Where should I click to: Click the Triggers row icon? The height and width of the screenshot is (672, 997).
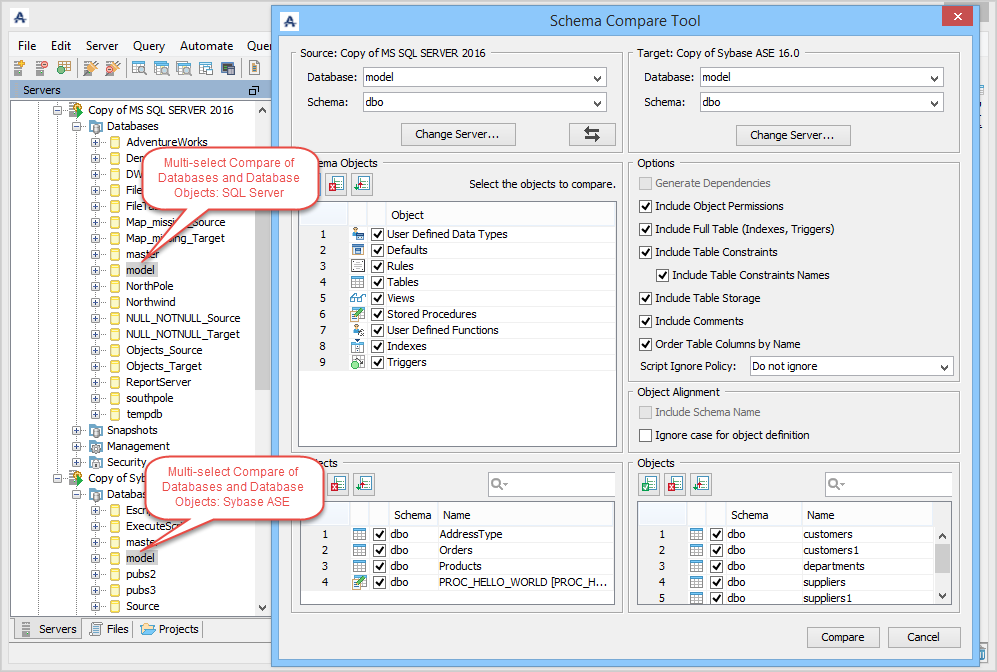coord(358,362)
